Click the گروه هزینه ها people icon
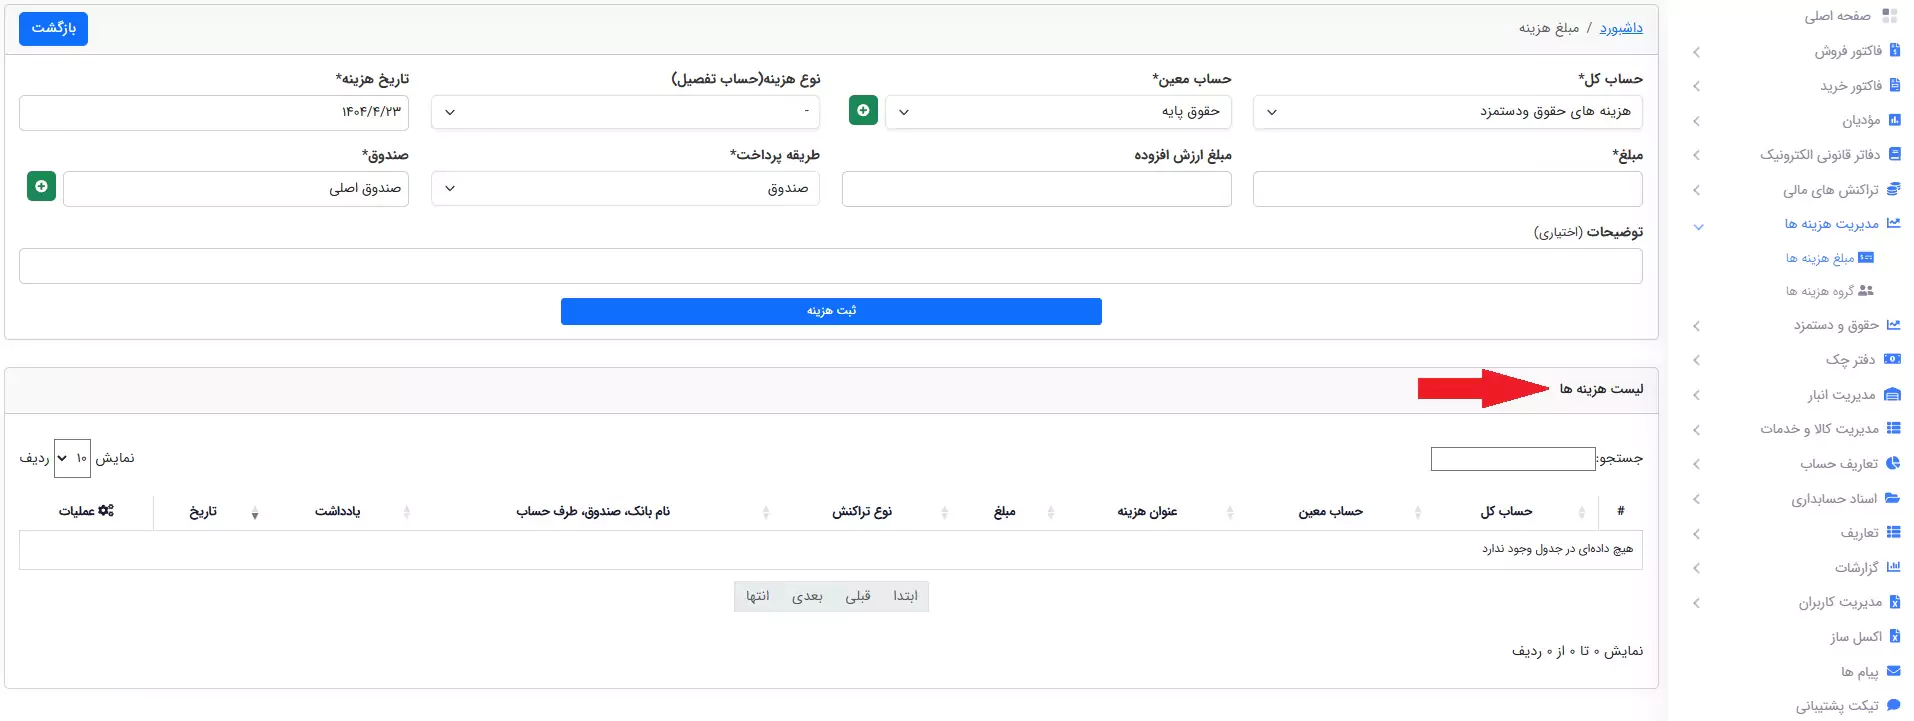The width and height of the screenshot is (1914, 721). tap(1866, 291)
